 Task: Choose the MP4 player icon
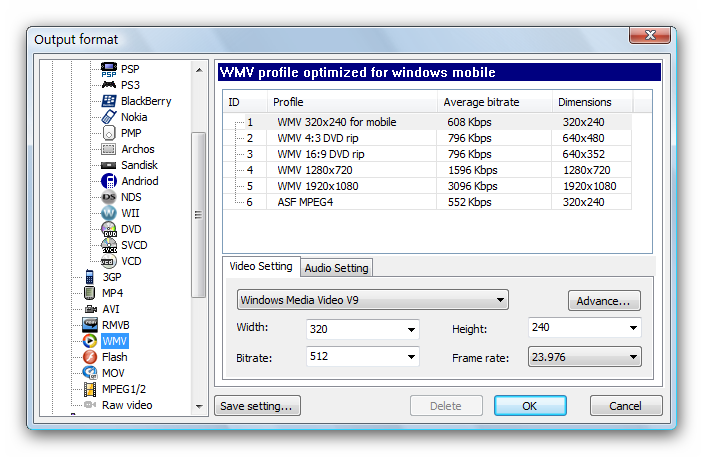pyautogui.click(x=90, y=293)
